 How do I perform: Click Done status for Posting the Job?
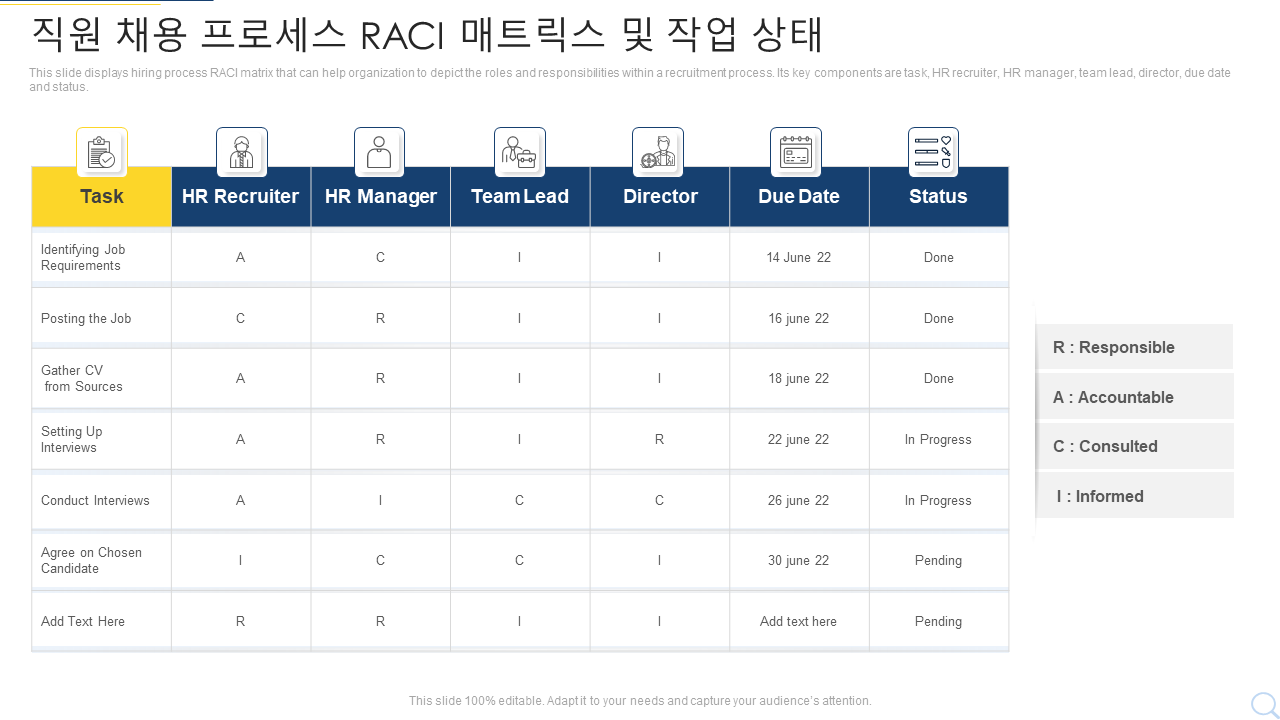939,318
